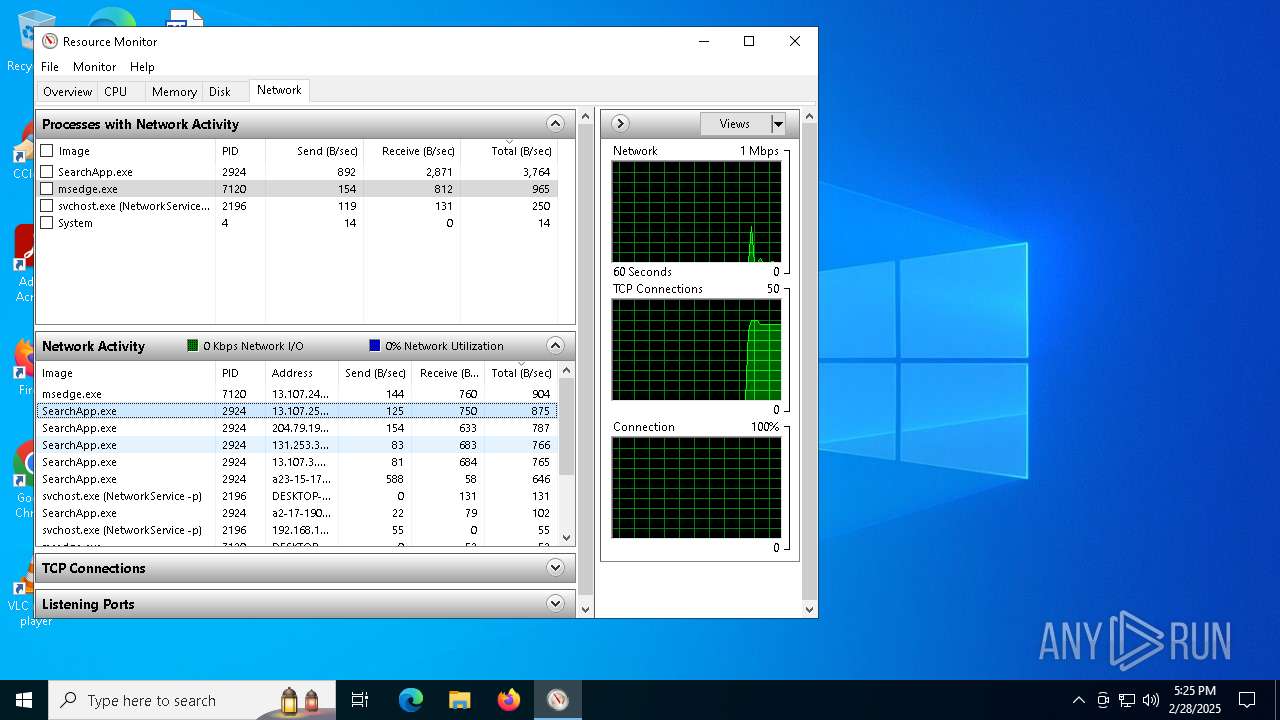Open the Start menu
The width and height of the screenshot is (1280, 720).
(24, 700)
